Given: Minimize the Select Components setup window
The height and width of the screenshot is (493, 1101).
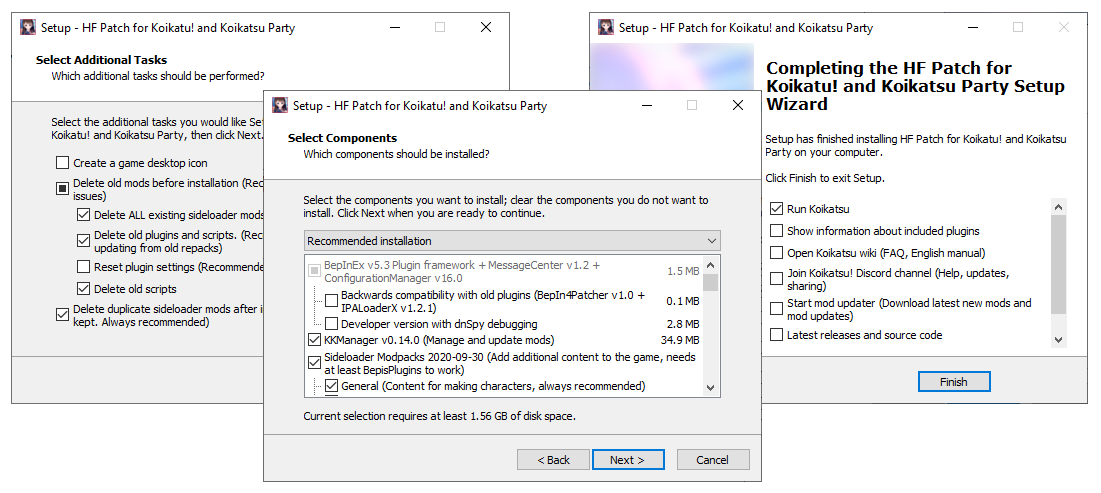Looking at the screenshot, I should tap(645, 105).
